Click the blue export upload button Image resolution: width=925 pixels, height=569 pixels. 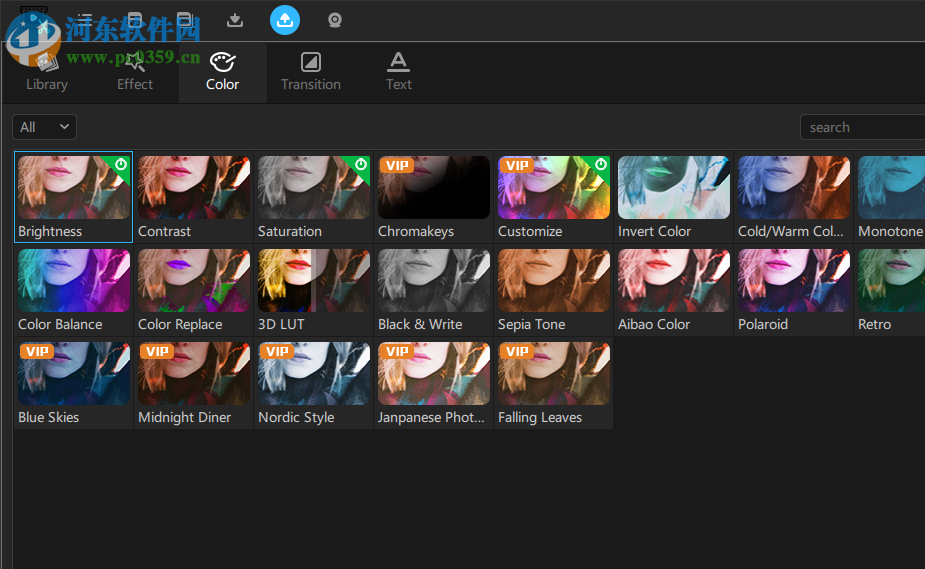coord(285,20)
